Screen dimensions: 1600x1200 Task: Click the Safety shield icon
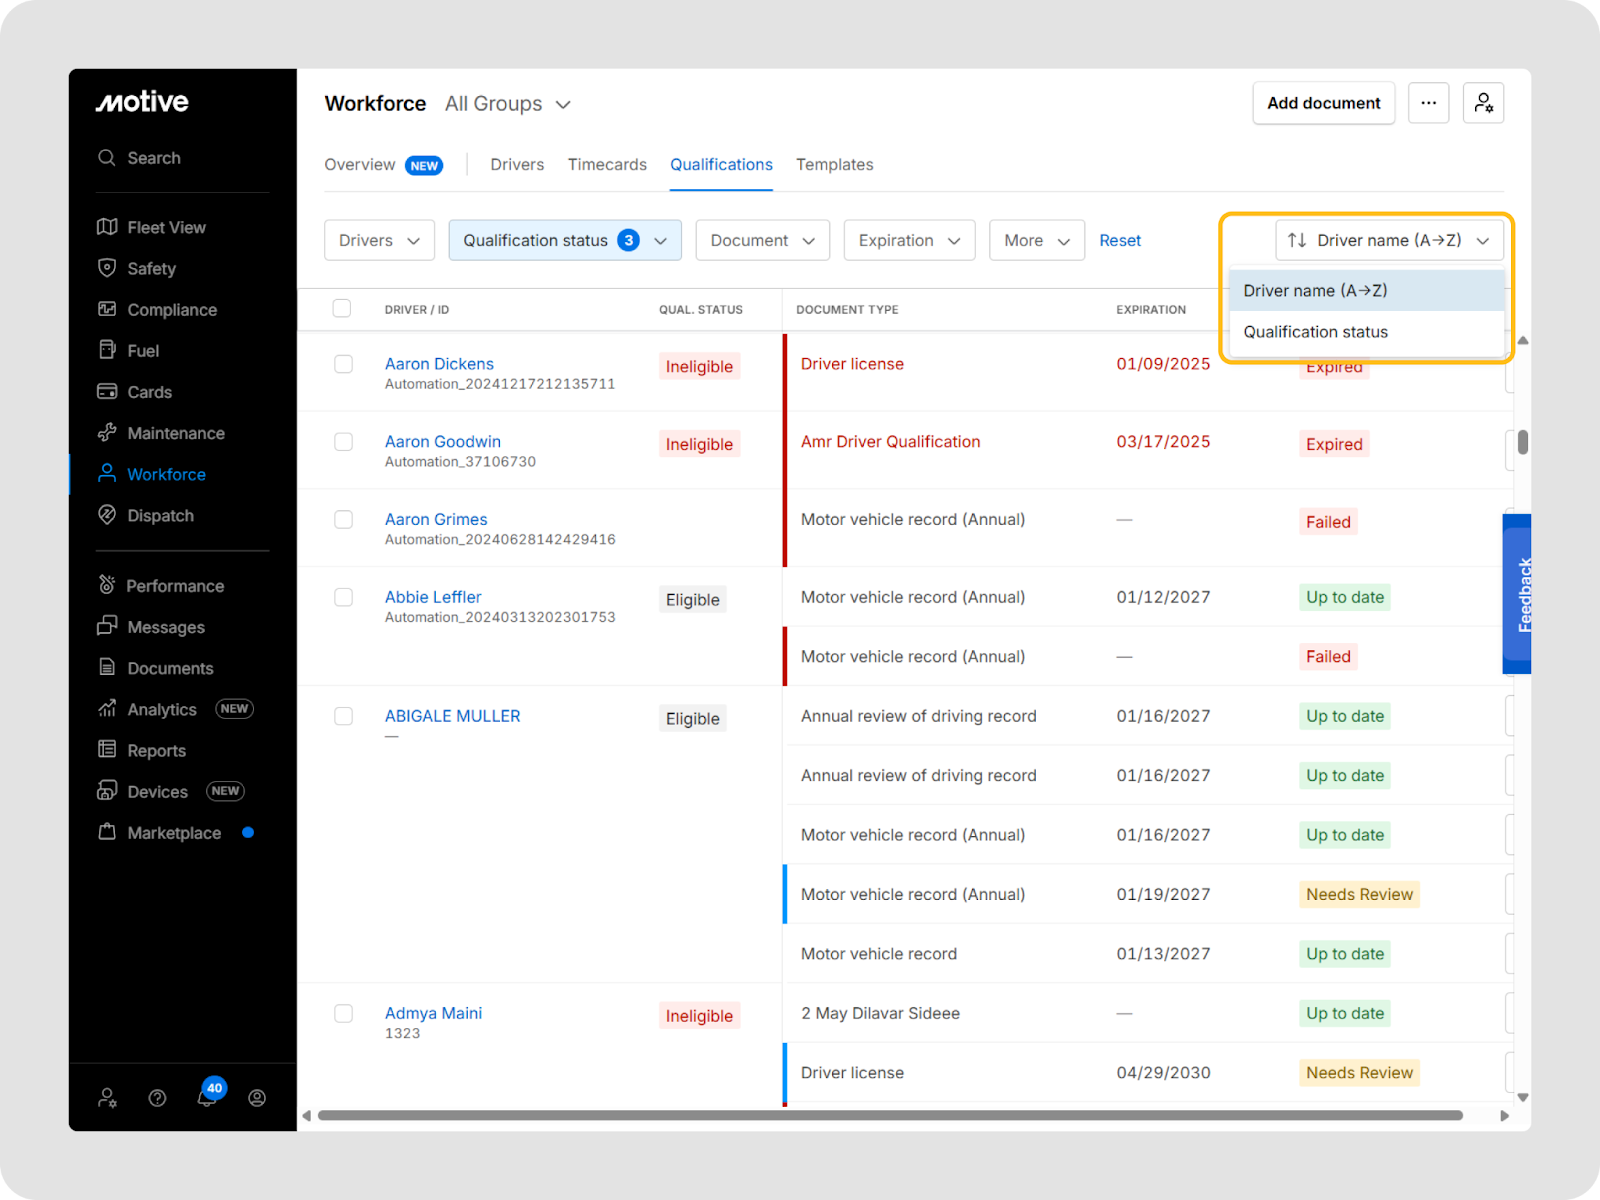(107, 268)
